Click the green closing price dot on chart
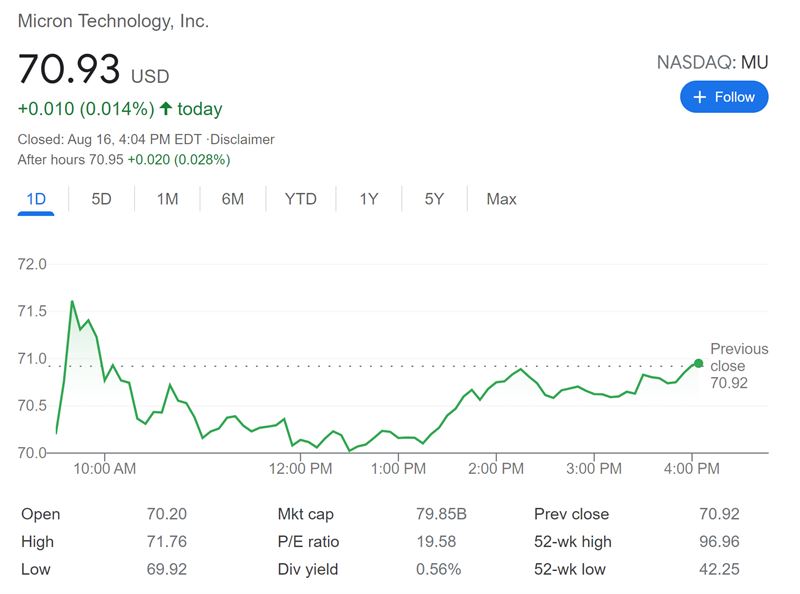The width and height of the screenshot is (800, 594). point(698,363)
